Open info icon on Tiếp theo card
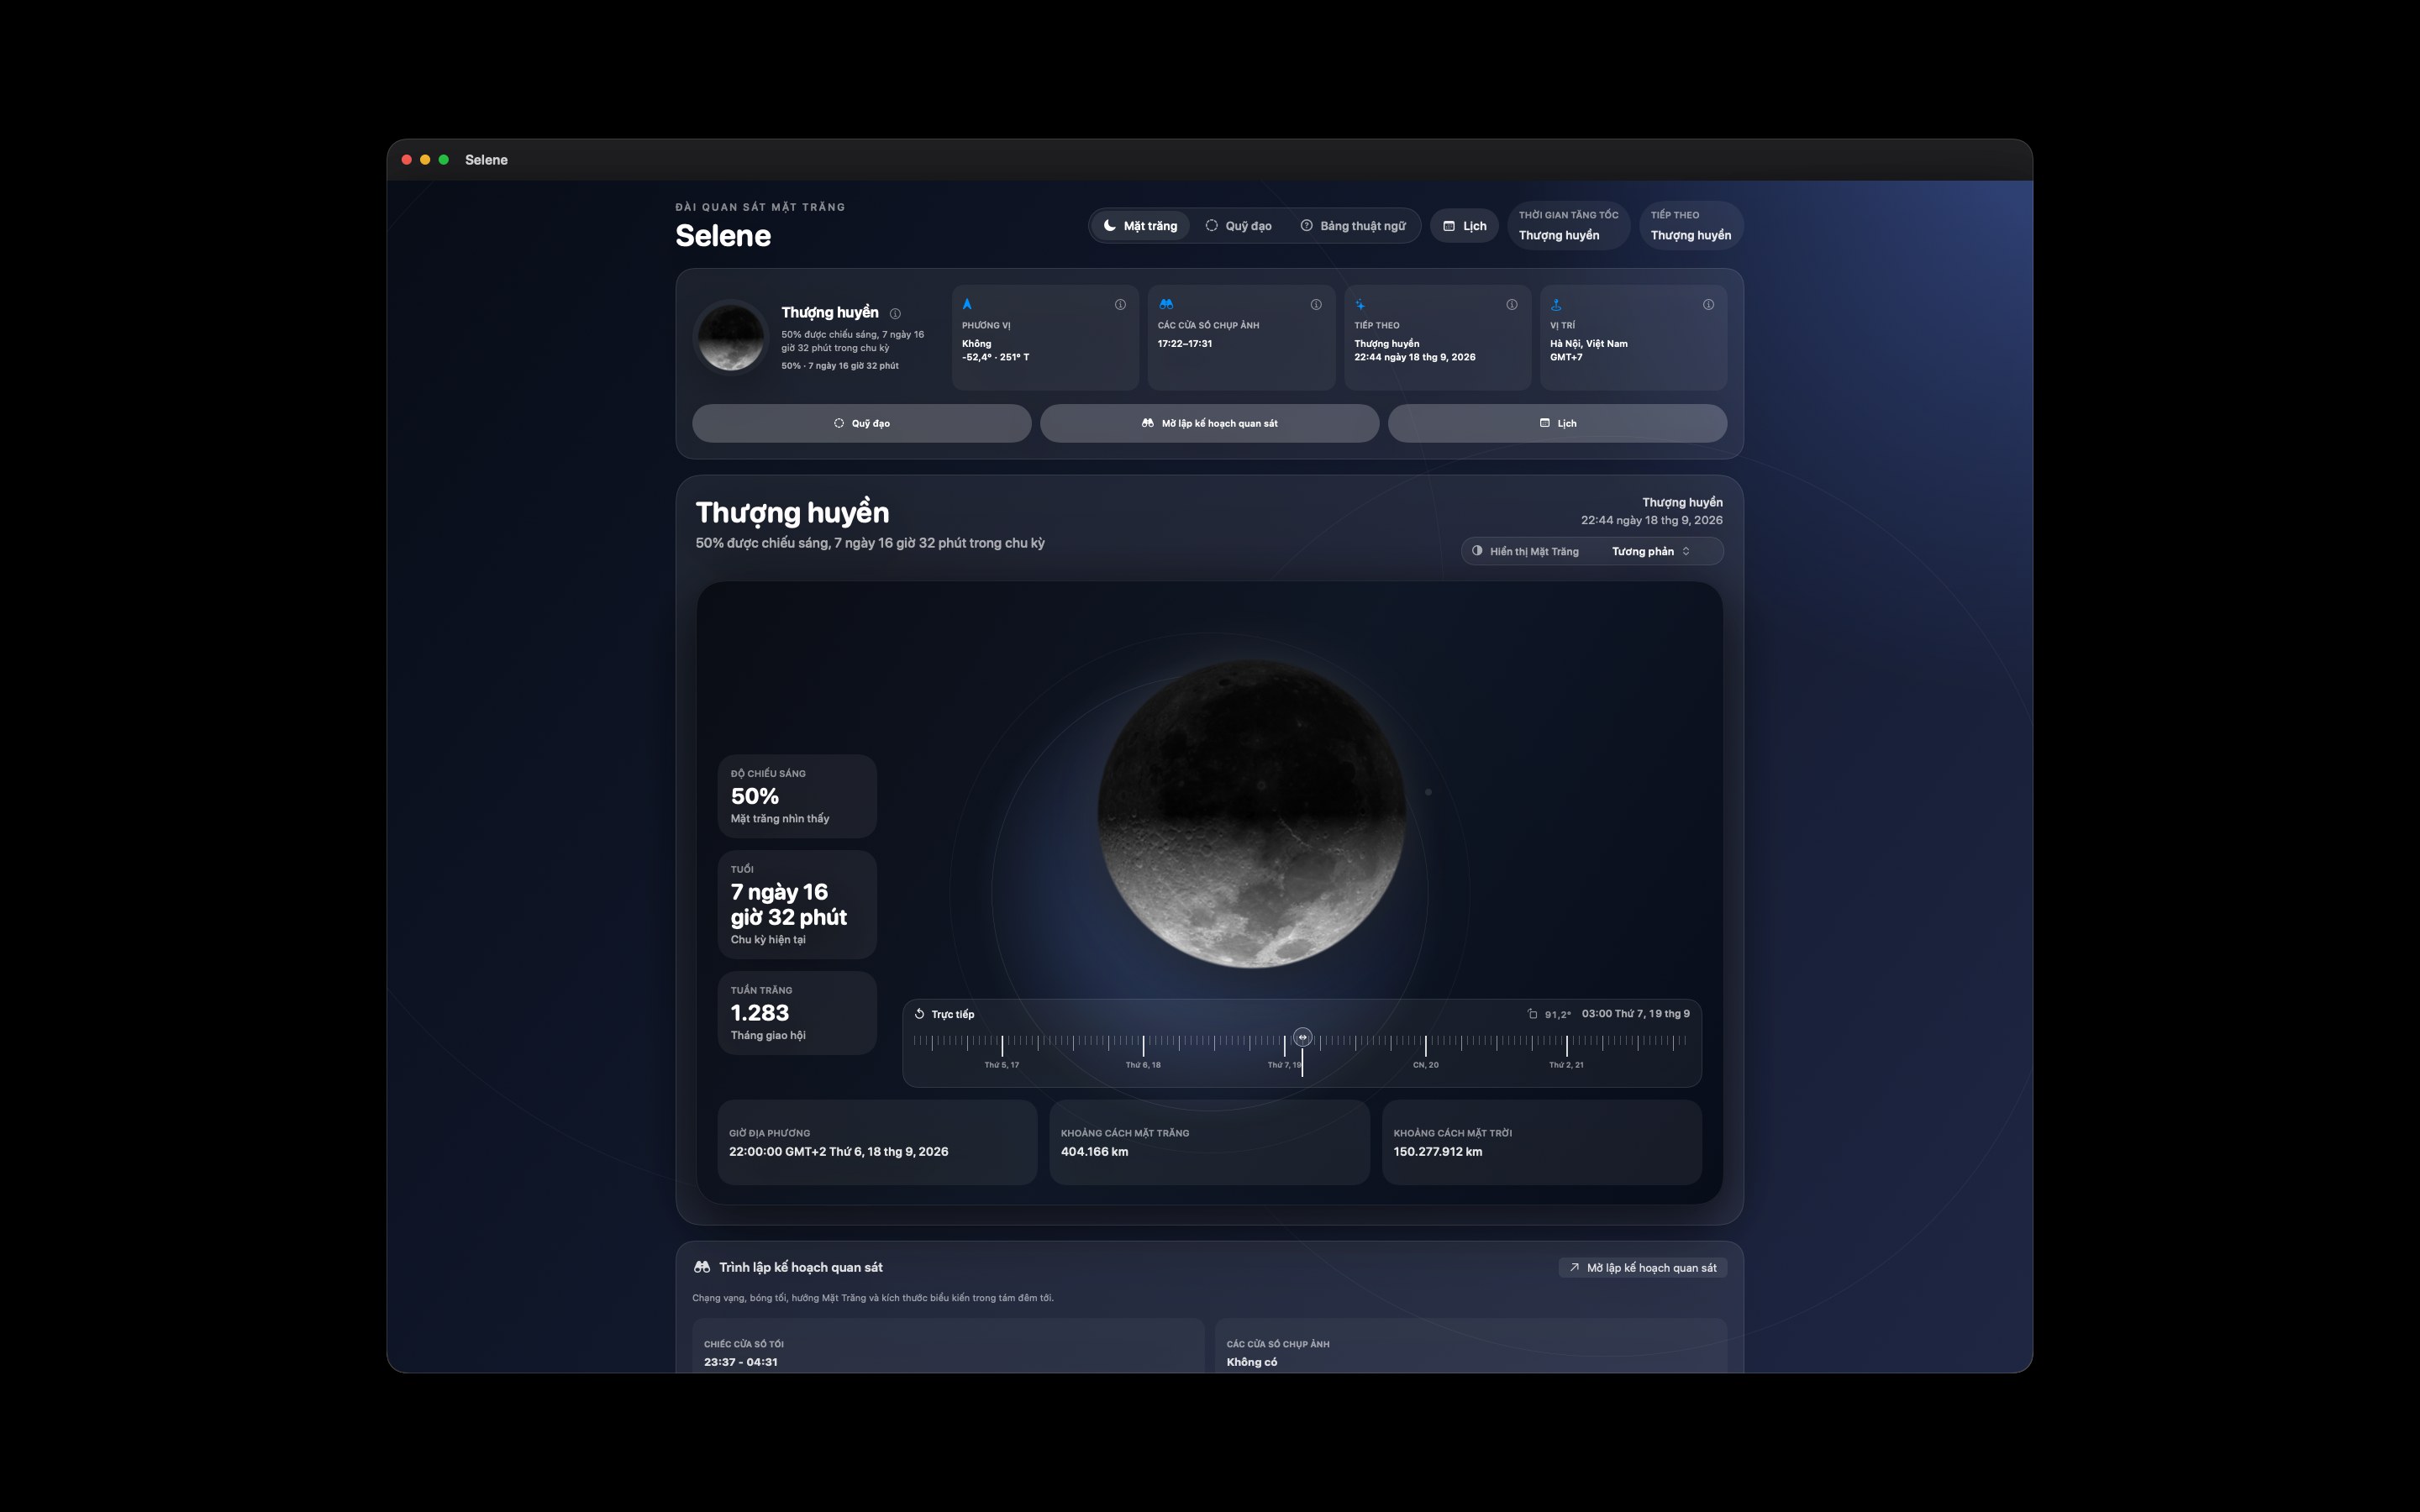This screenshot has width=2420, height=1512. pyautogui.click(x=1512, y=305)
